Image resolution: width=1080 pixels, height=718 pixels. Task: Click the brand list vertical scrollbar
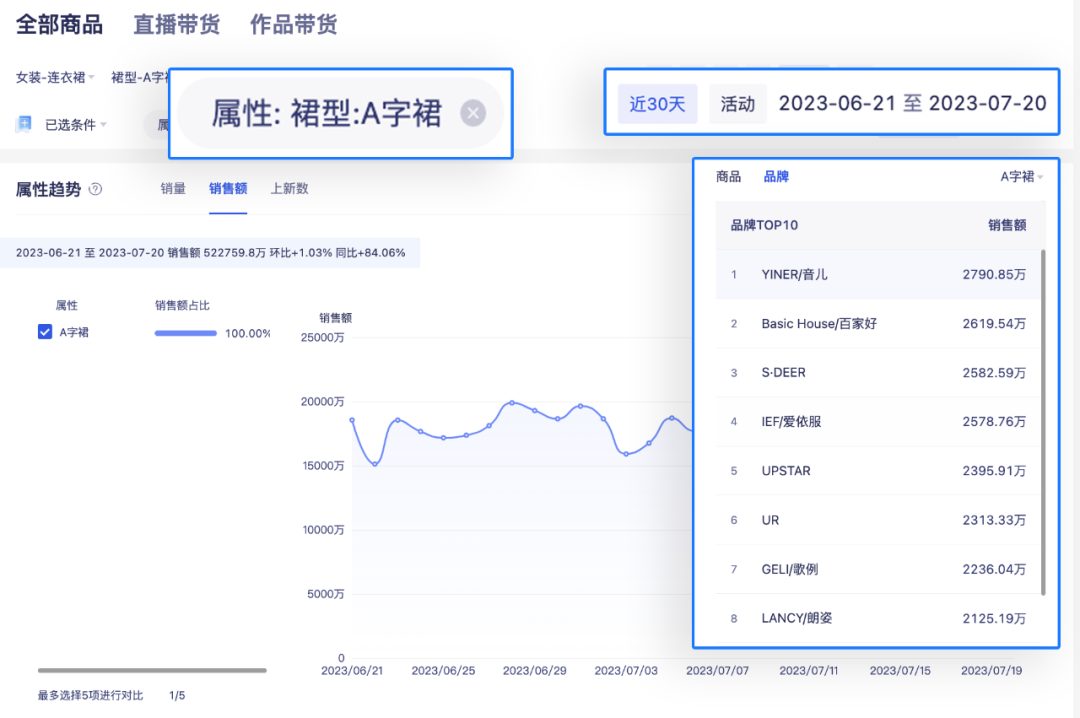coord(1043,422)
